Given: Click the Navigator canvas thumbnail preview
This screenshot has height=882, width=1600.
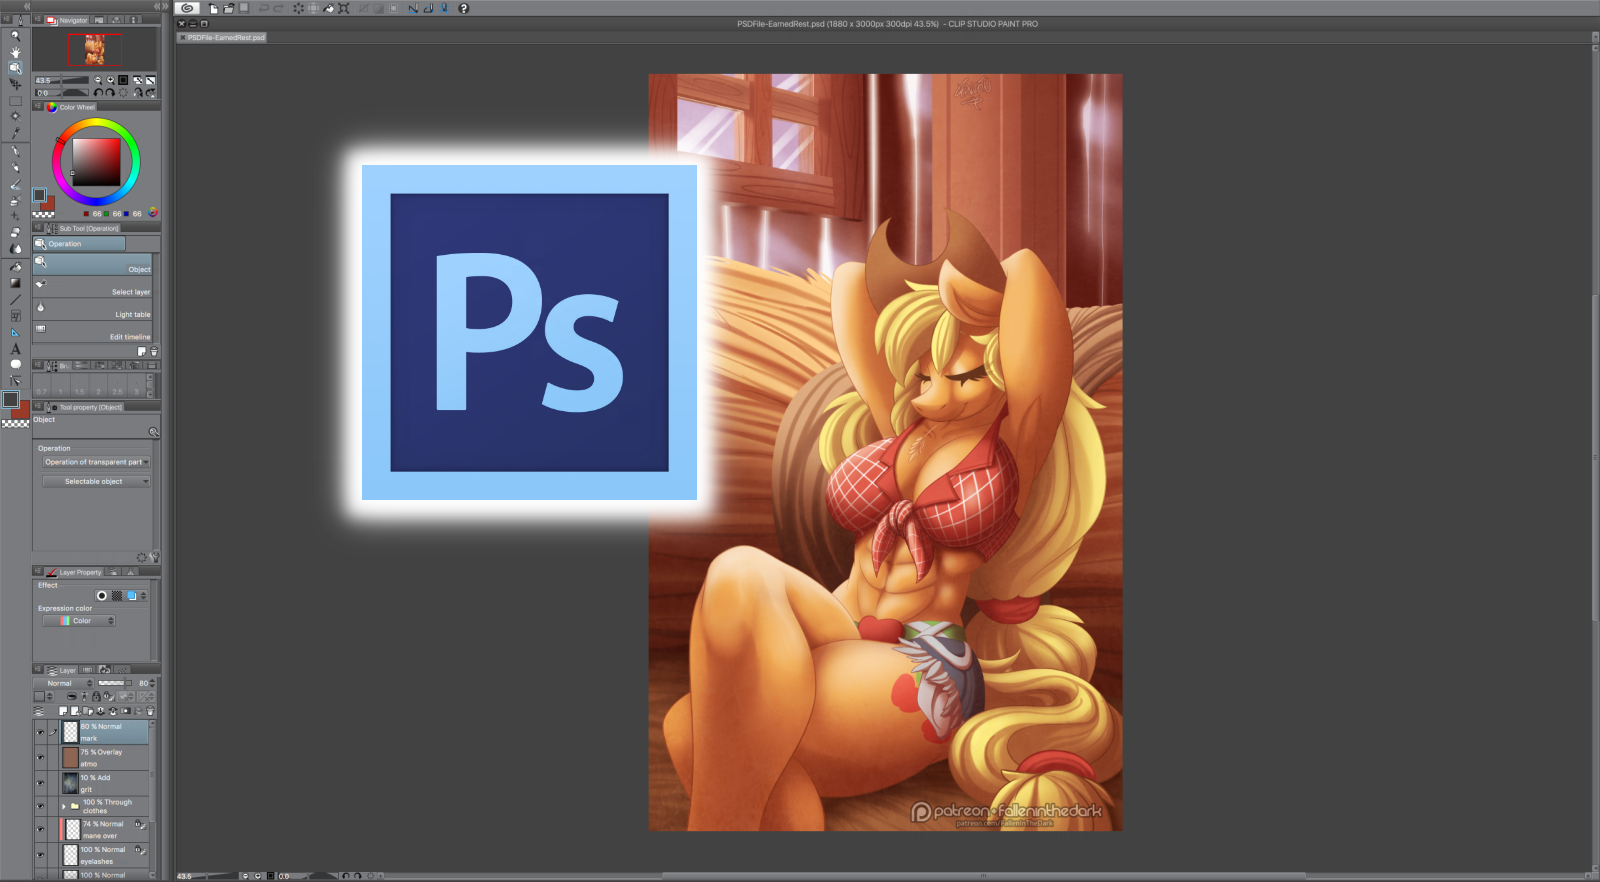Looking at the screenshot, I should [x=95, y=49].
